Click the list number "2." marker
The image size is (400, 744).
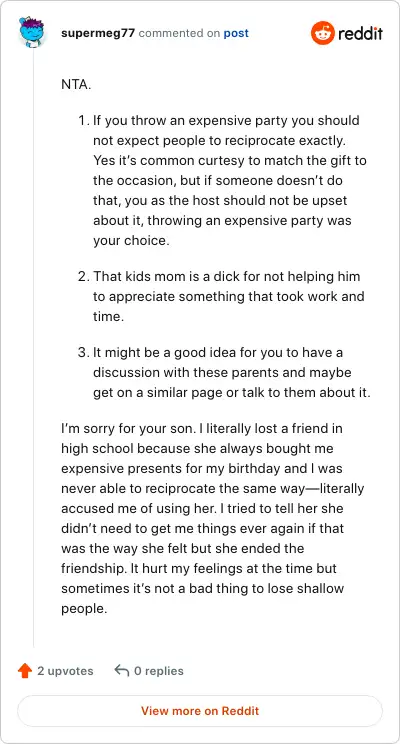click(x=84, y=276)
